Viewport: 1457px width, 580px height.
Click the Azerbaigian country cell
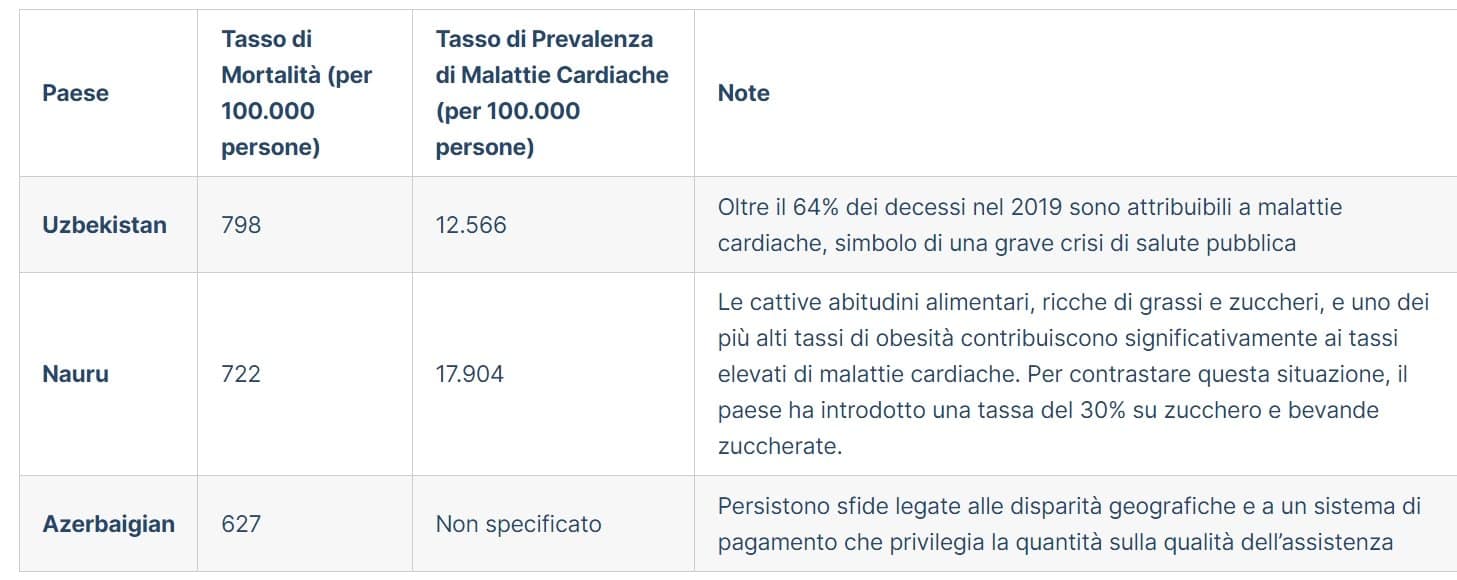point(108,524)
